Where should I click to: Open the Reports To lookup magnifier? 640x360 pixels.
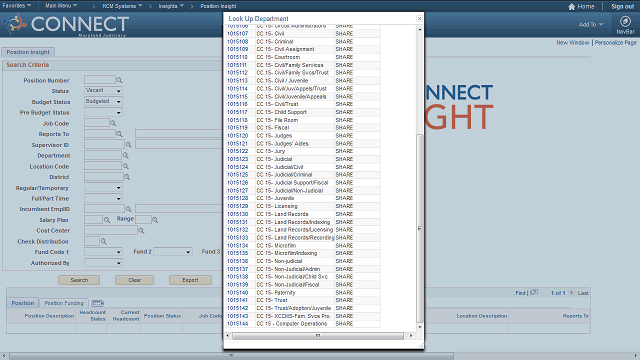(x=119, y=134)
